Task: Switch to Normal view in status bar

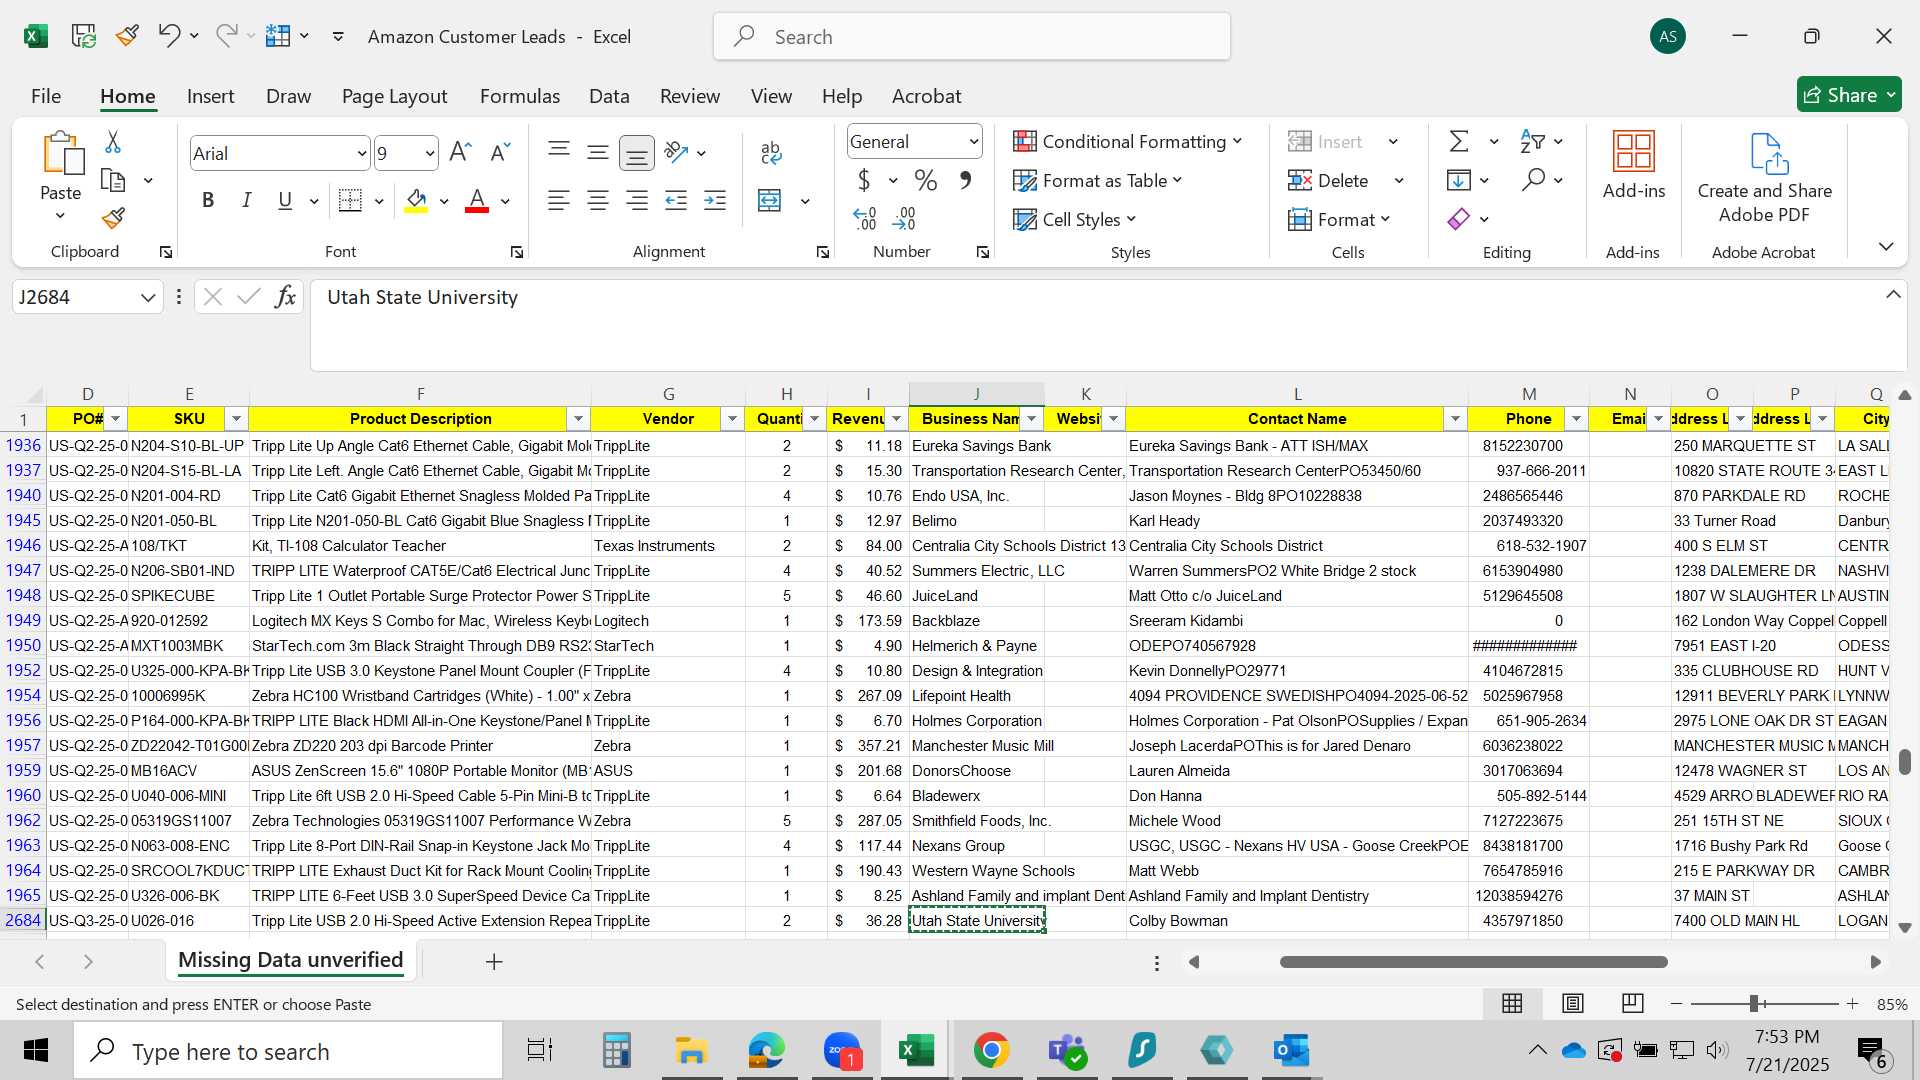Action: (1512, 1003)
